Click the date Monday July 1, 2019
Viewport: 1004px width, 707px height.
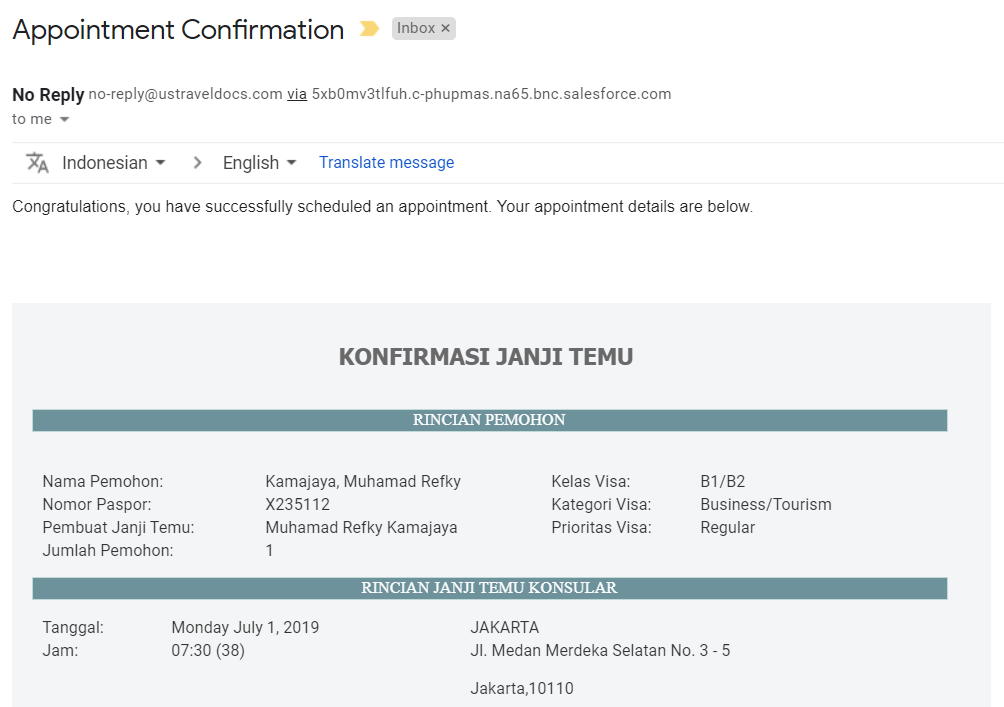coord(245,628)
